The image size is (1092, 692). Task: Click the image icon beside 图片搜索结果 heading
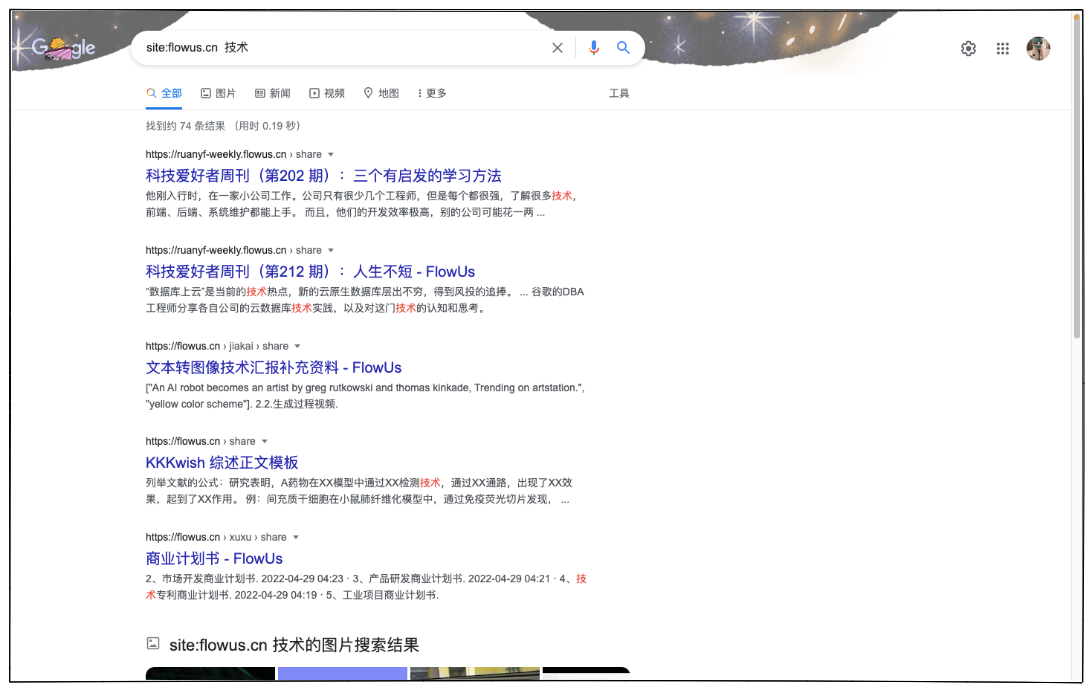[x=153, y=644]
